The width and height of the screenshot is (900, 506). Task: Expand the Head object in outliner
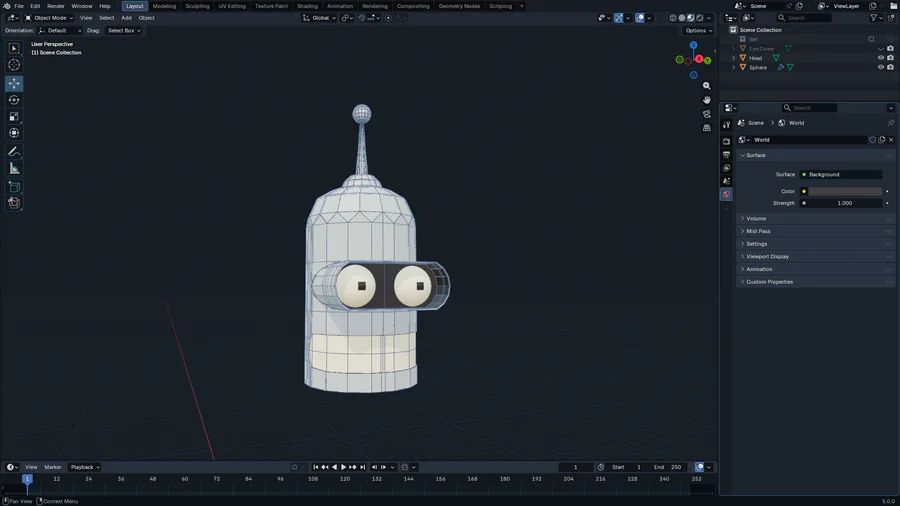(734, 58)
